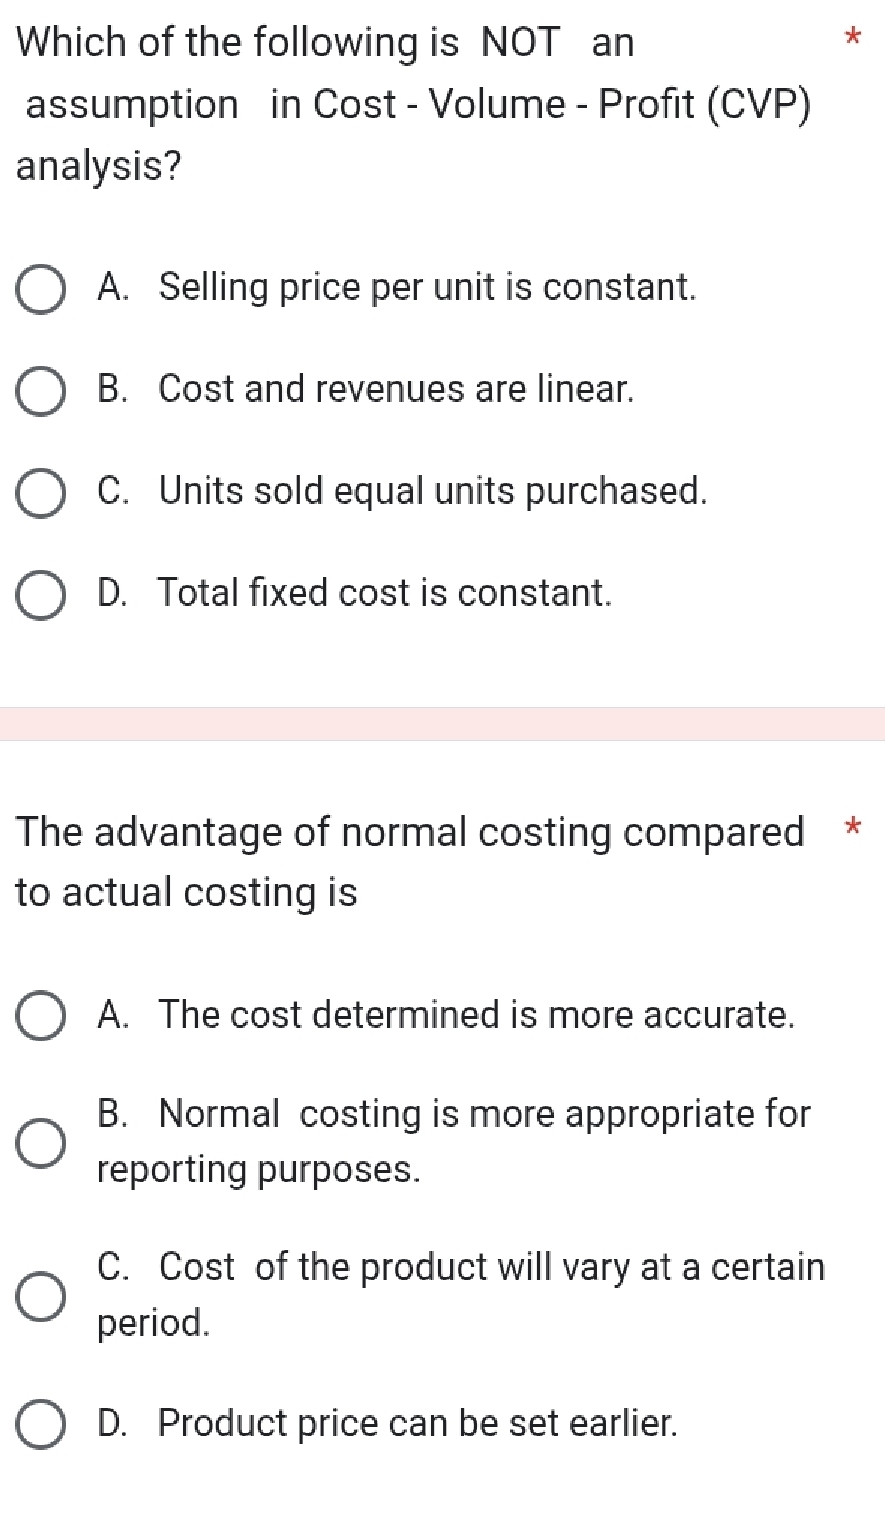
Task: Click the answer text 'A. The cost determined is more accurate.'
Action: click(446, 1015)
